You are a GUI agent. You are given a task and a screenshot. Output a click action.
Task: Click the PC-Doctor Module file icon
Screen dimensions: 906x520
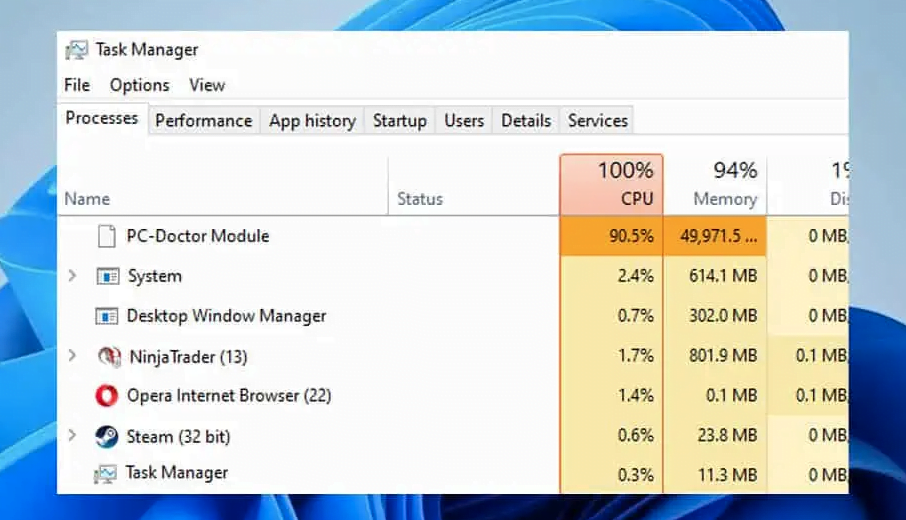pyautogui.click(x=107, y=236)
